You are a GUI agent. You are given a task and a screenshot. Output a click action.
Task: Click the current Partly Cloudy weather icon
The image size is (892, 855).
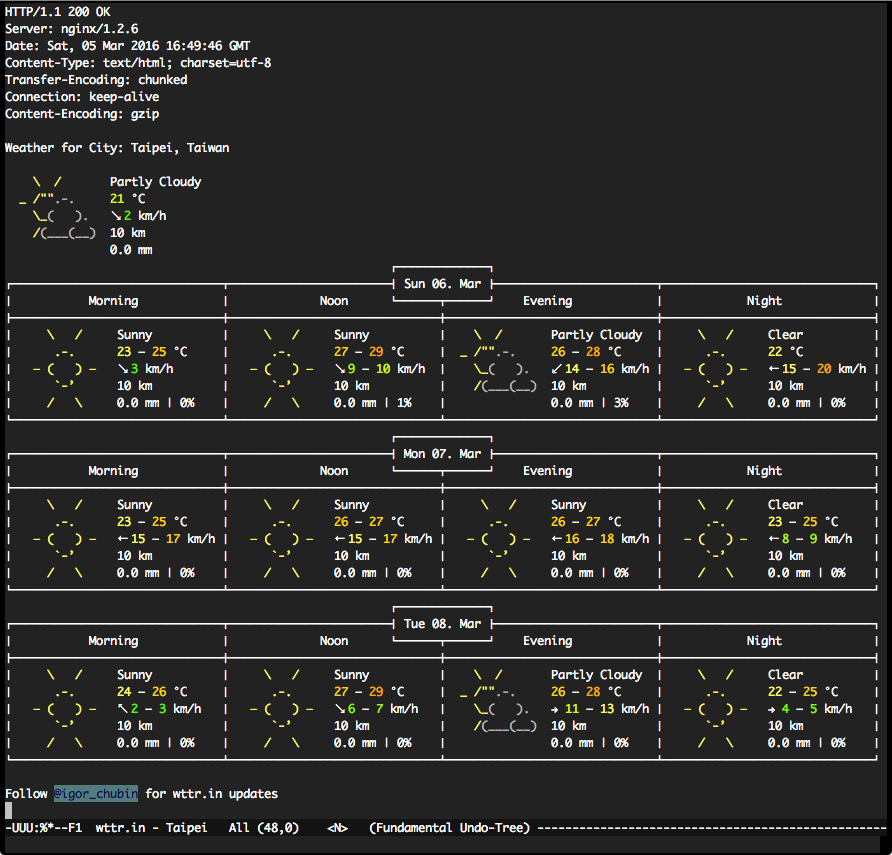pyautogui.click(x=58, y=208)
